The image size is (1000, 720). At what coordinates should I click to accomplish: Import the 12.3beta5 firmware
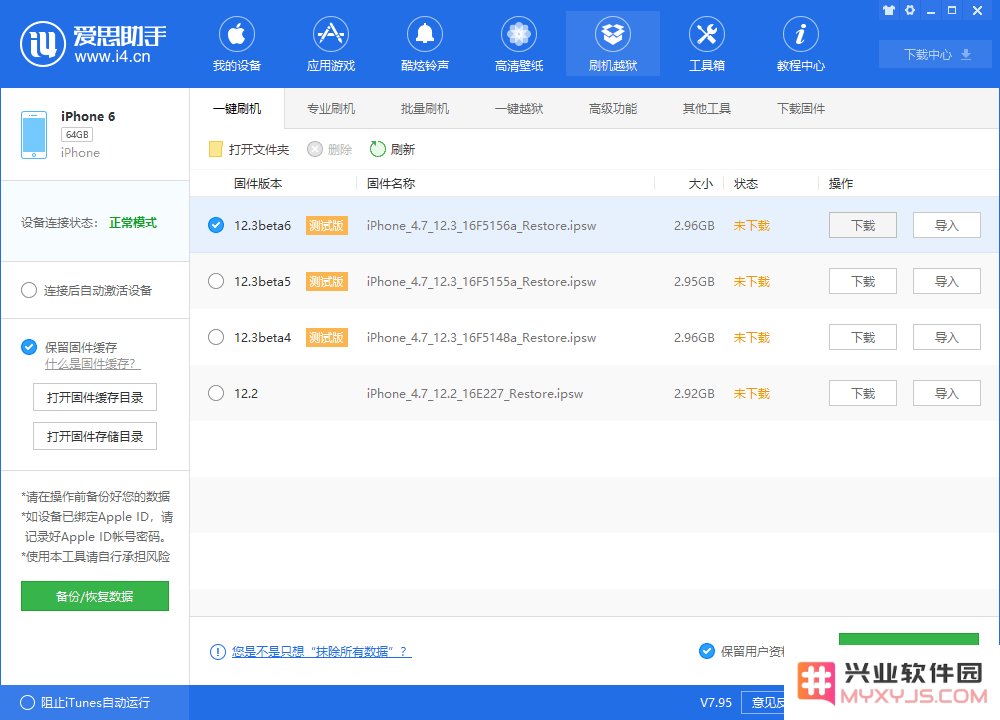click(x=946, y=281)
